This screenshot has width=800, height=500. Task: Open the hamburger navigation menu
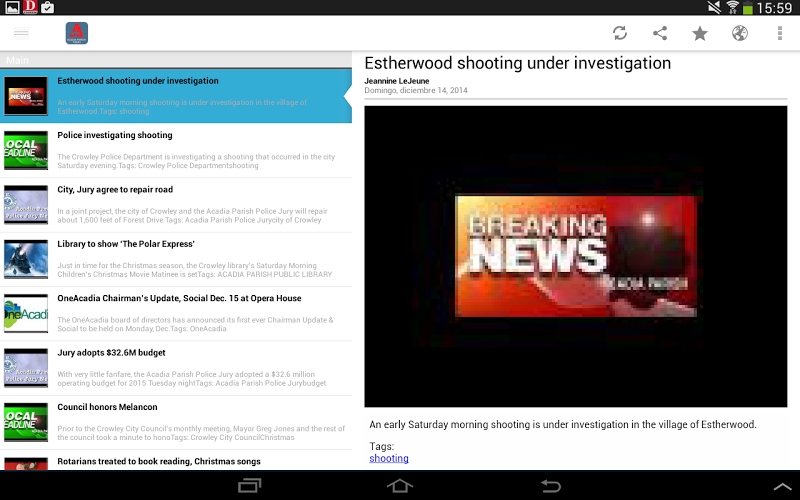21,34
